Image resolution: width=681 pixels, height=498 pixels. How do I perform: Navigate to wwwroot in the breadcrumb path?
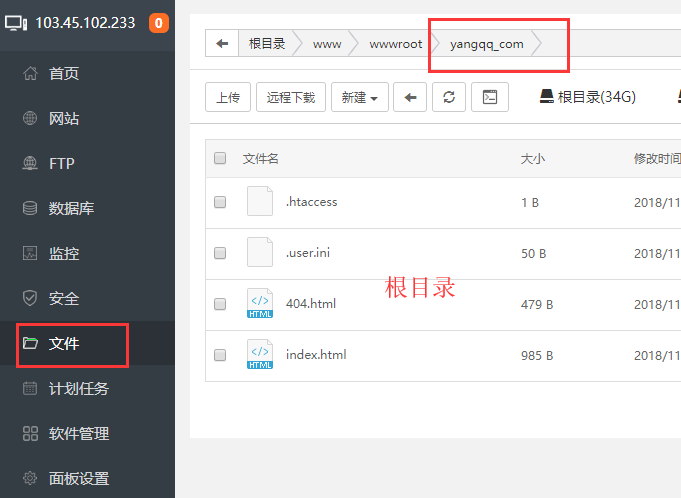click(x=396, y=44)
